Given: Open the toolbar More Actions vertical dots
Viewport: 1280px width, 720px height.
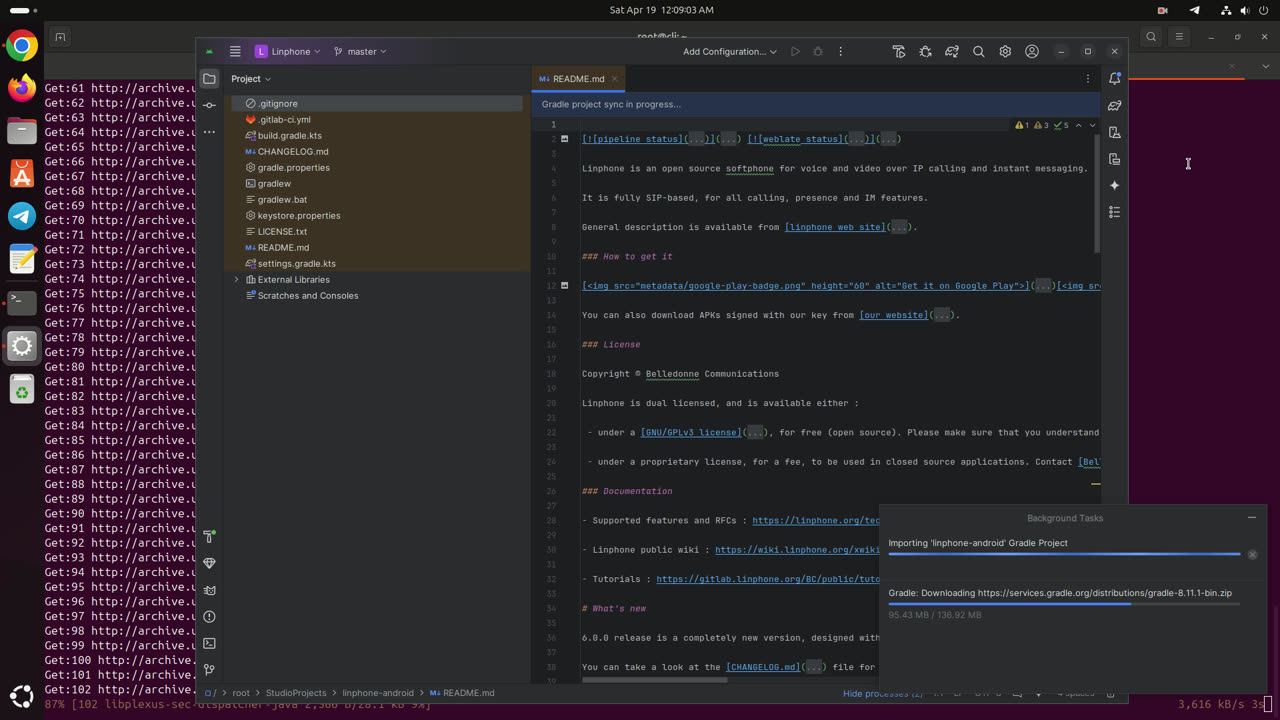Looking at the screenshot, I should pos(840,51).
